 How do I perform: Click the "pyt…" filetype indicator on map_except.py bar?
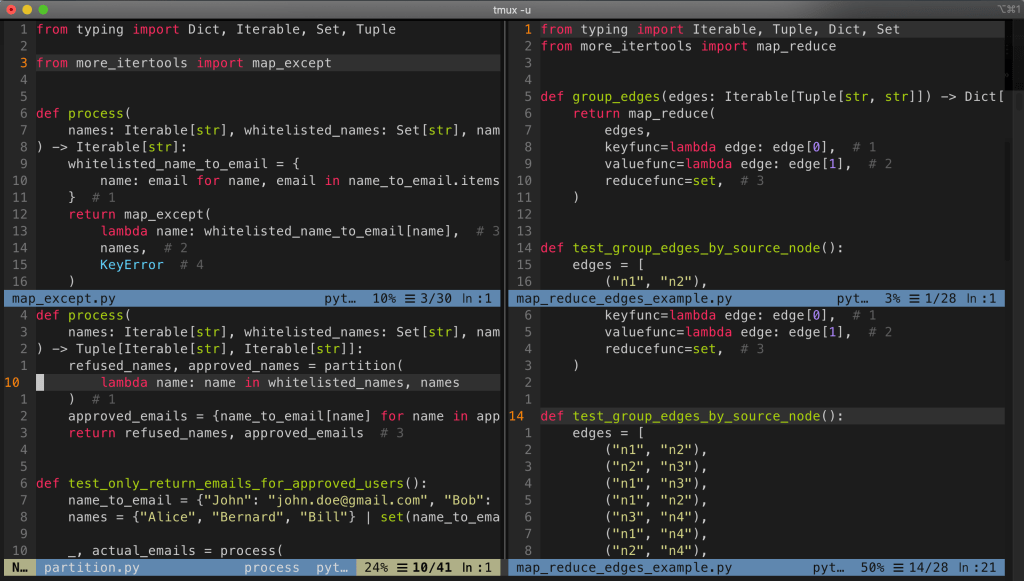click(340, 297)
